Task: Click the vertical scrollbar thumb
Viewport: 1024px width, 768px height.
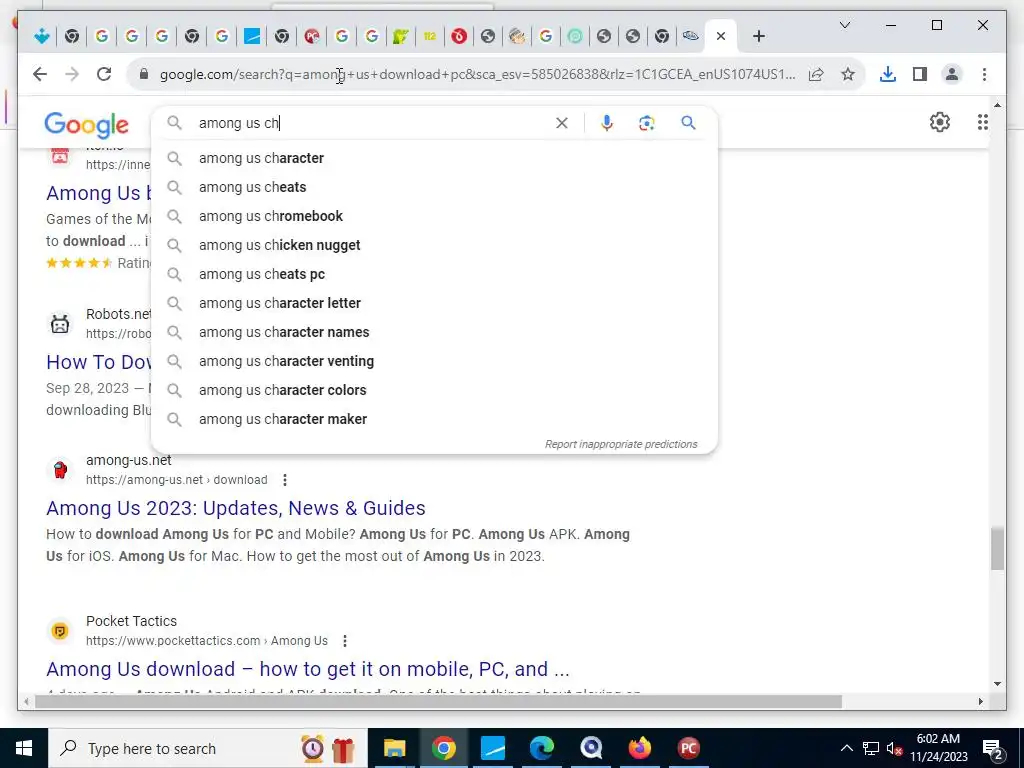Action: coord(997,549)
